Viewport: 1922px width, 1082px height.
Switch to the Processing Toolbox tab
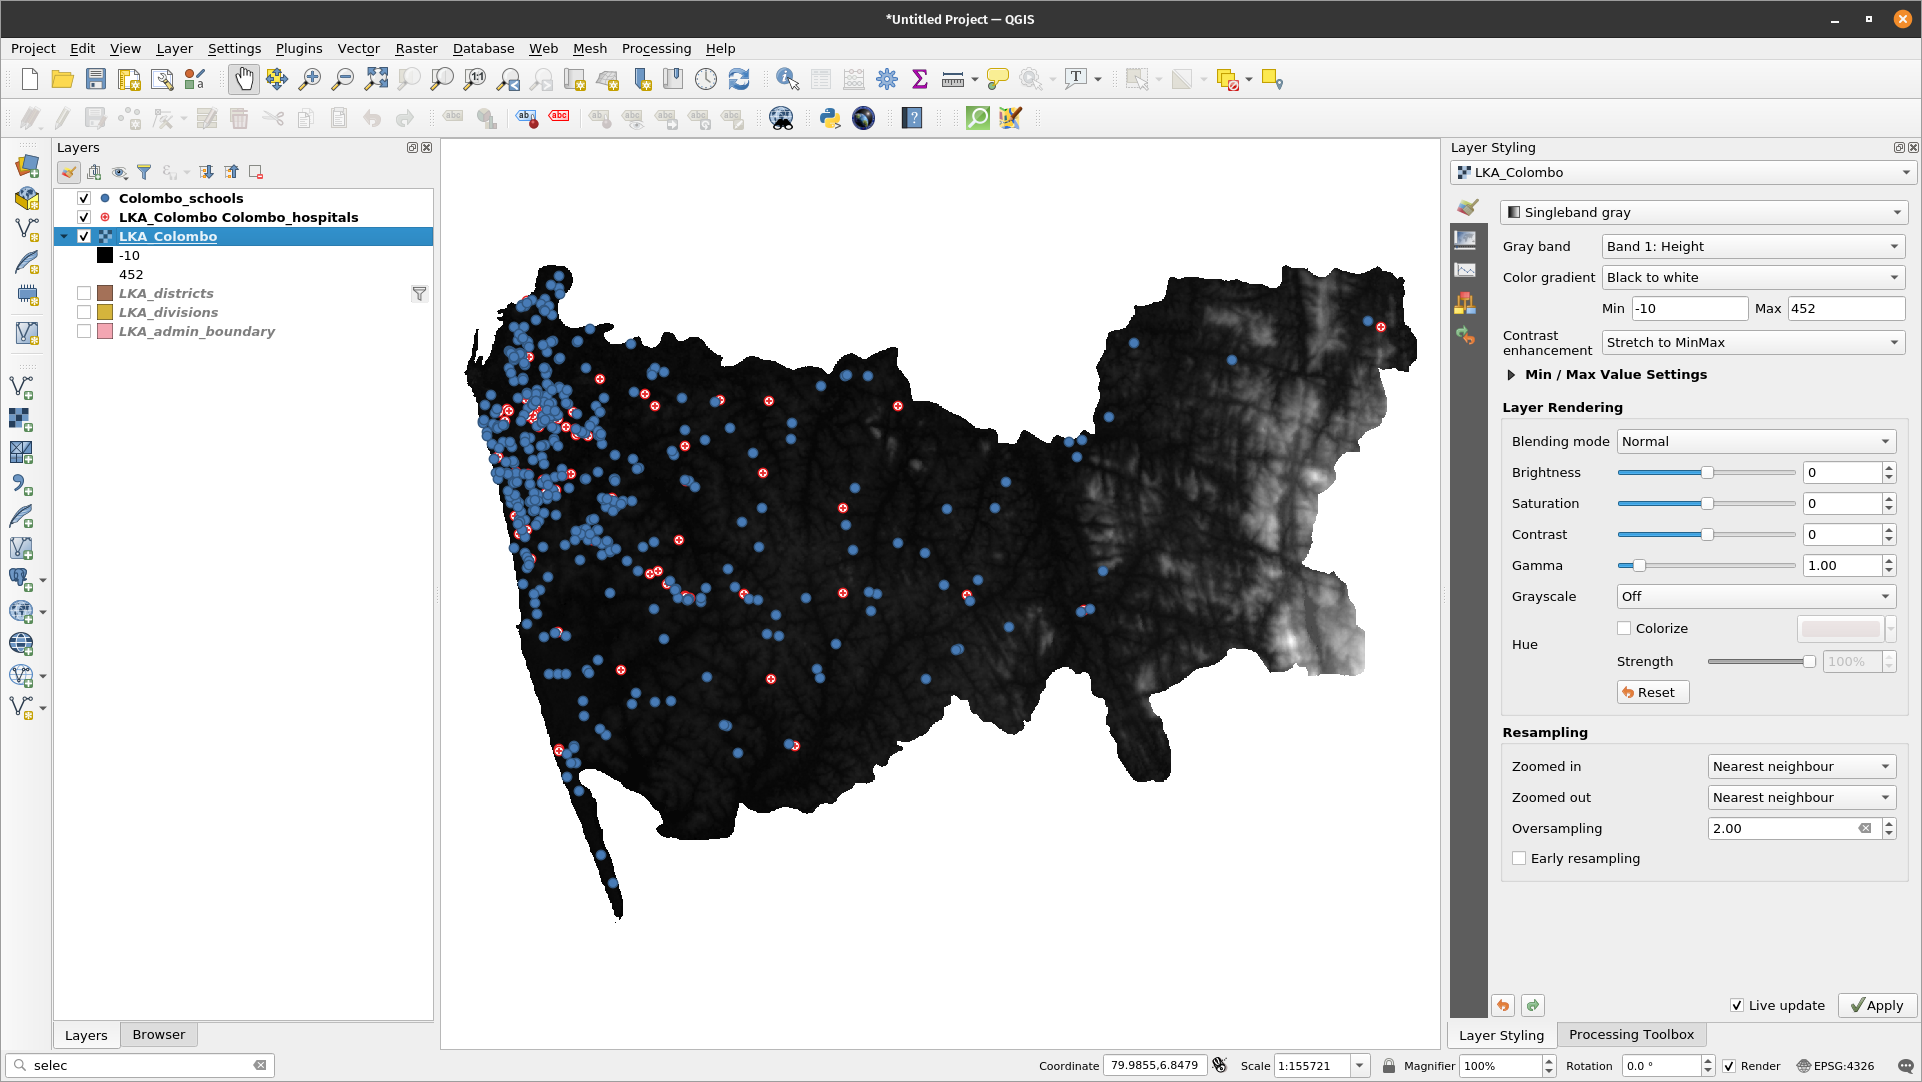pyautogui.click(x=1630, y=1034)
